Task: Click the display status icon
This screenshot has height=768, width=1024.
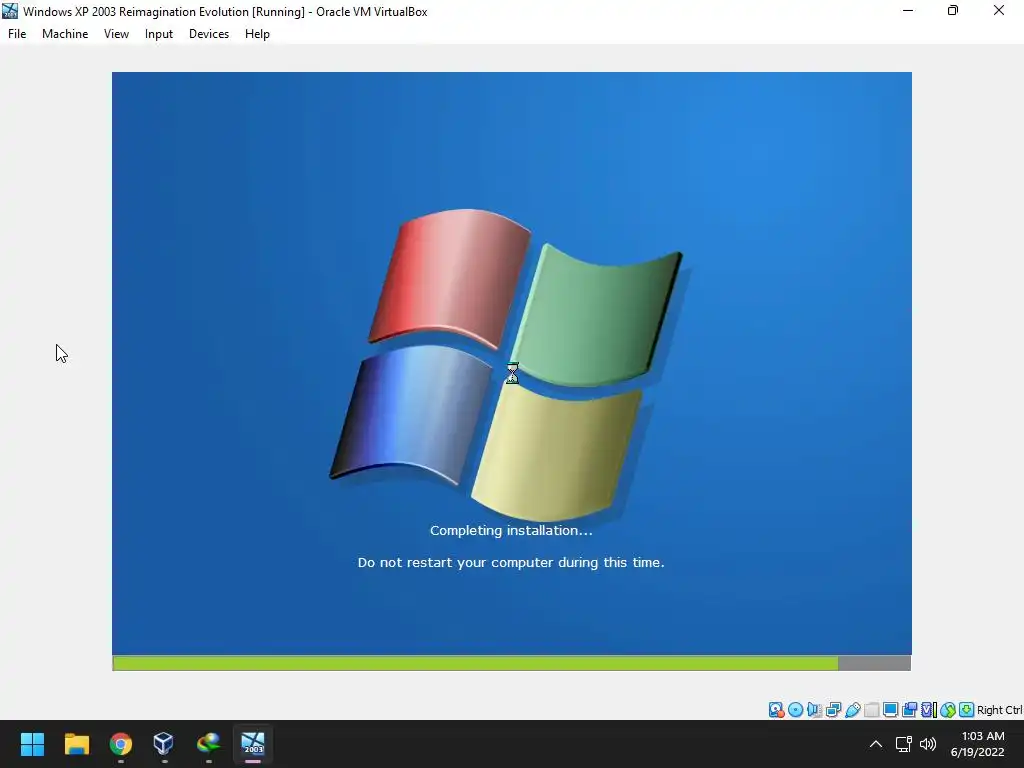Action: point(890,710)
